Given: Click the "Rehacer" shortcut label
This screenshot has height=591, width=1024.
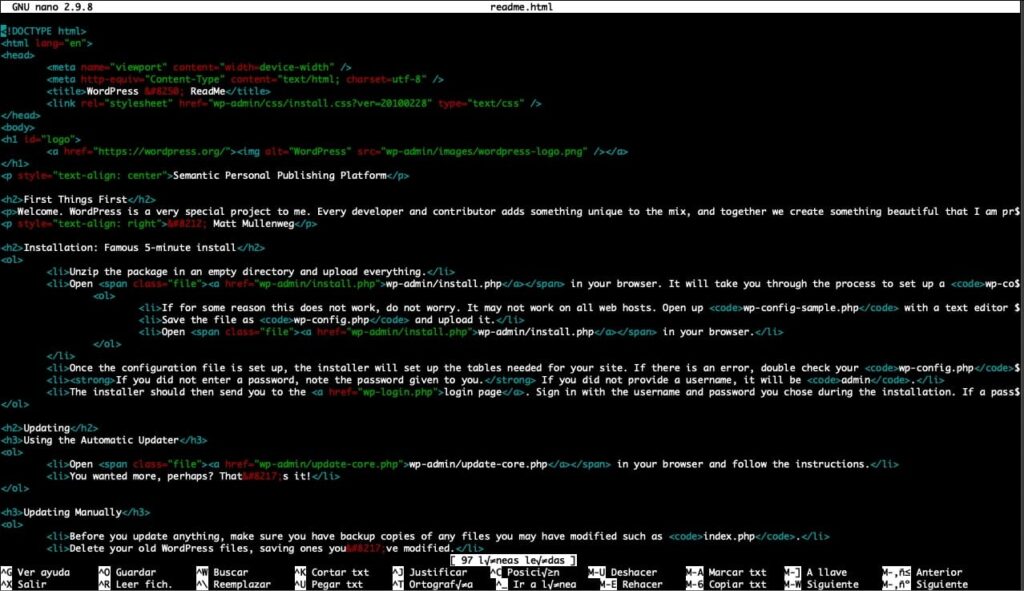Looking at the screenshot, I should 642,584.
